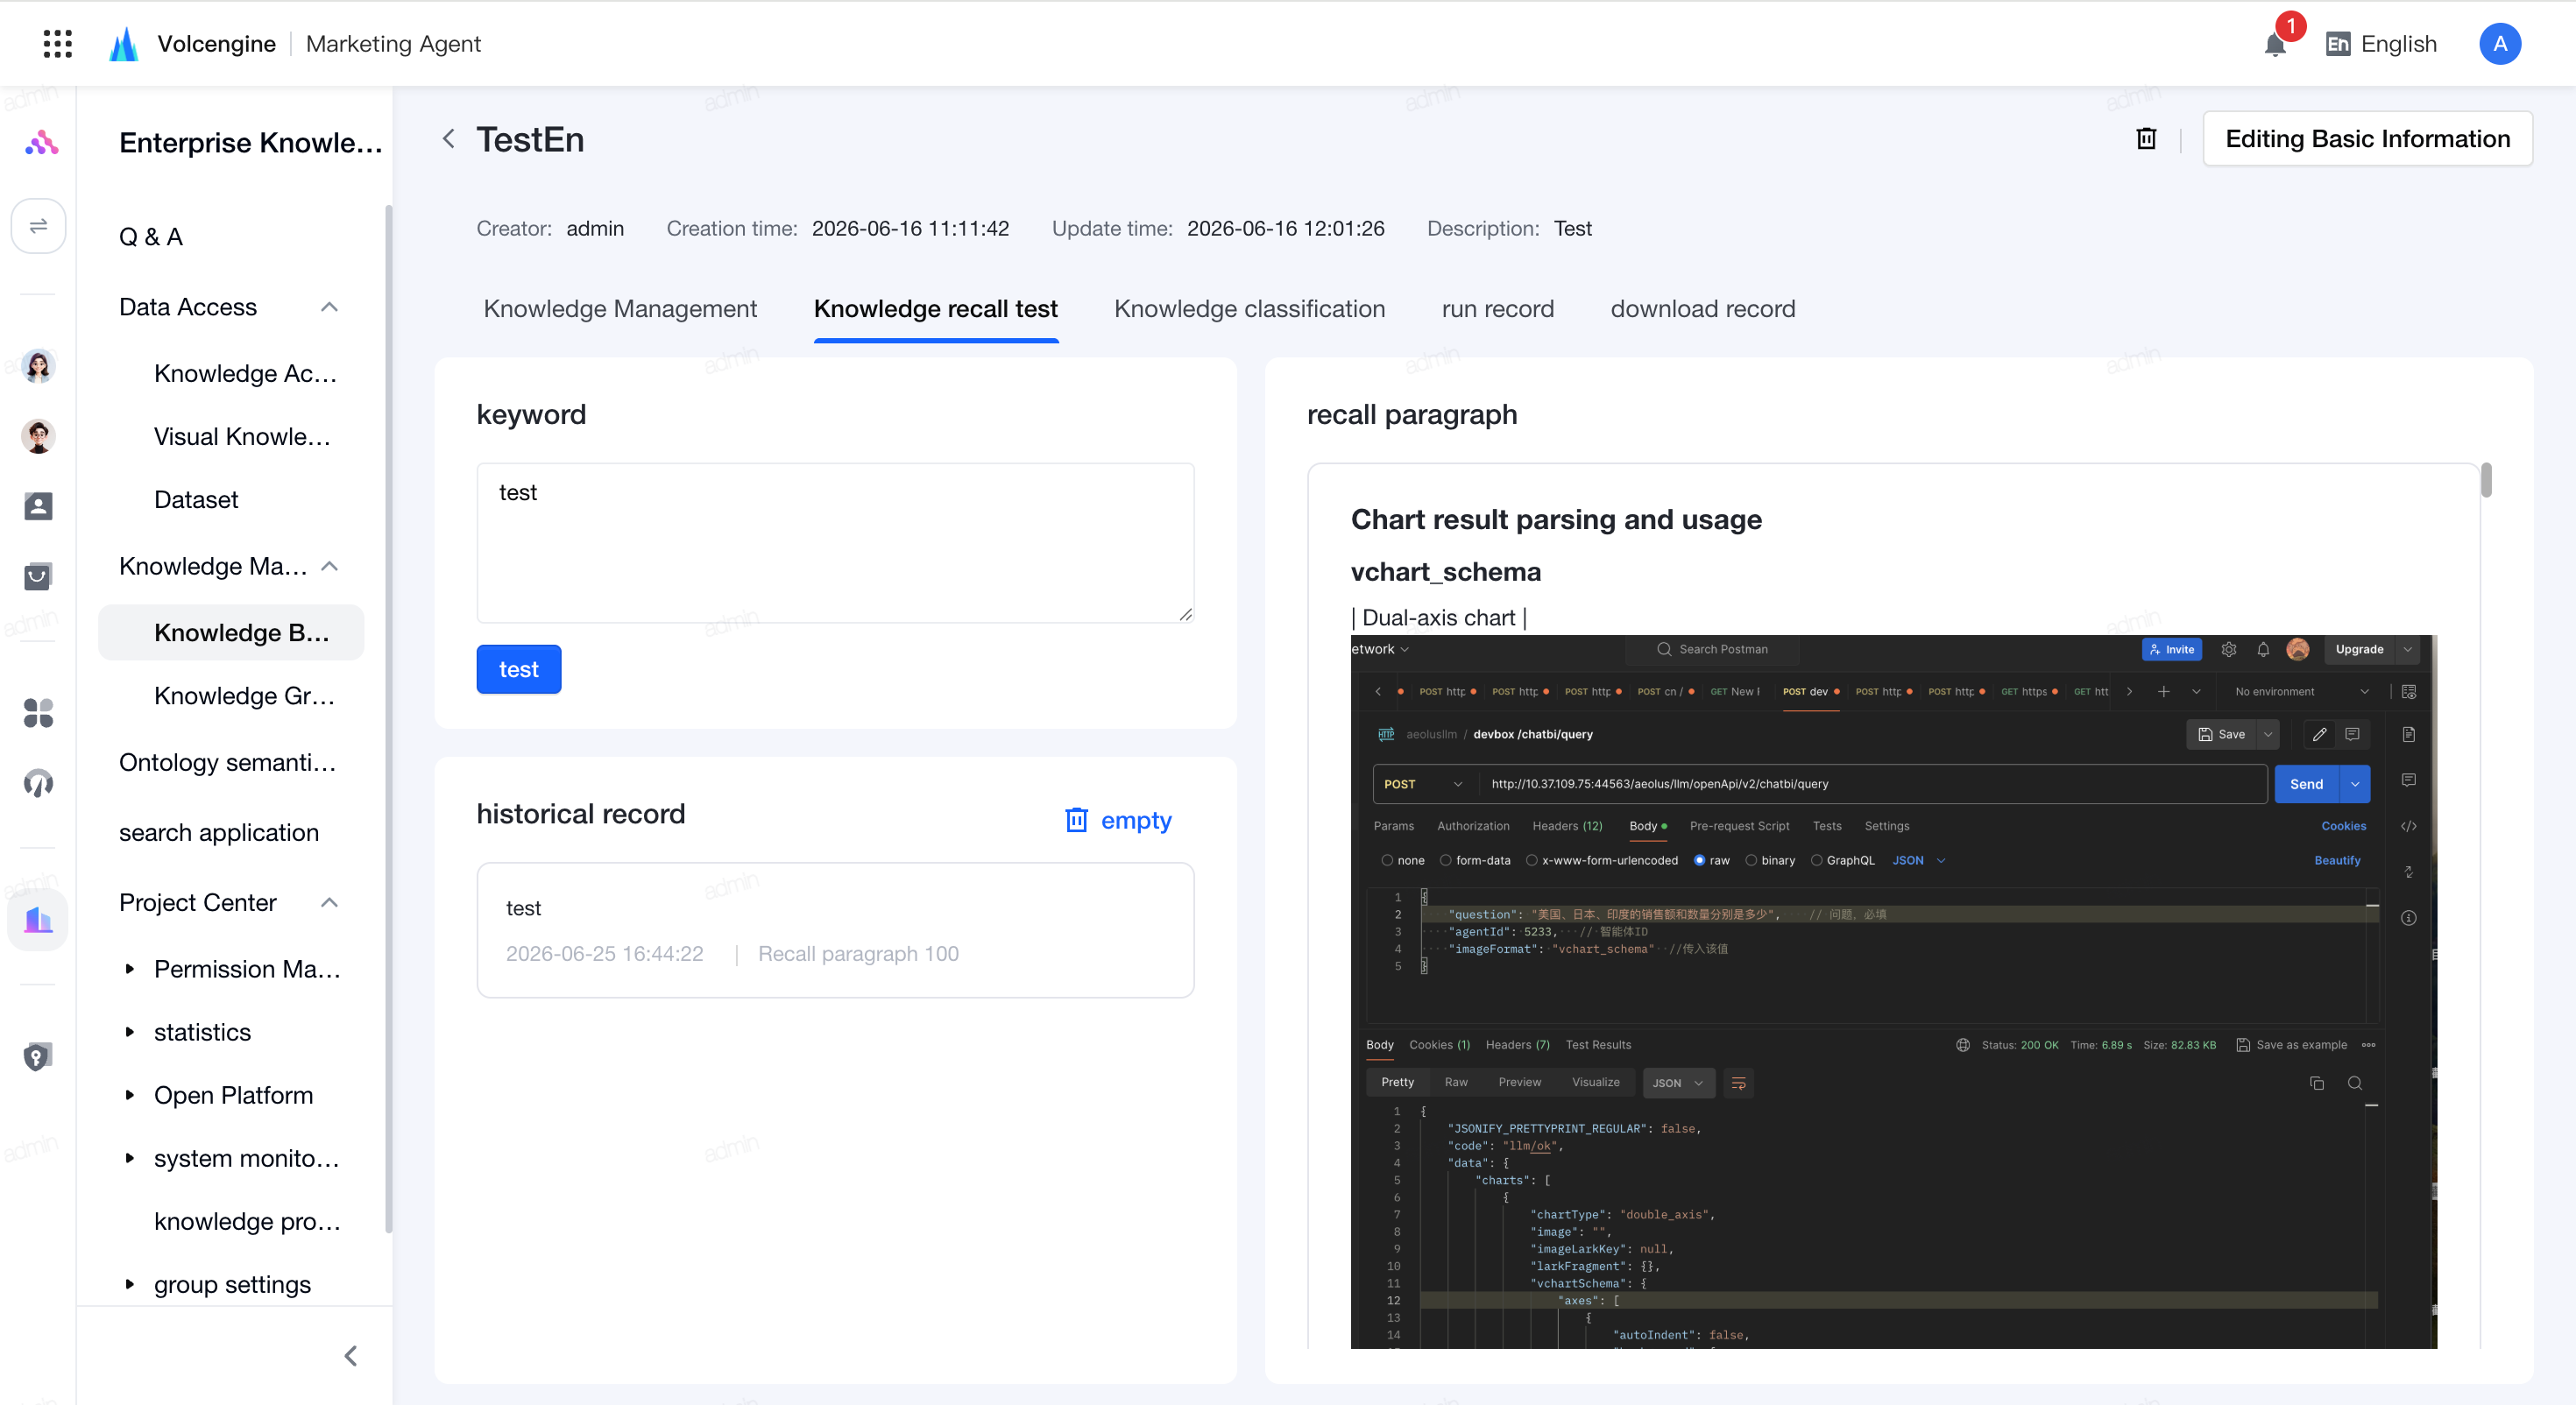2576x1405 pixels.
Task: Click the blue test button
Action: (x=518, y=669)
